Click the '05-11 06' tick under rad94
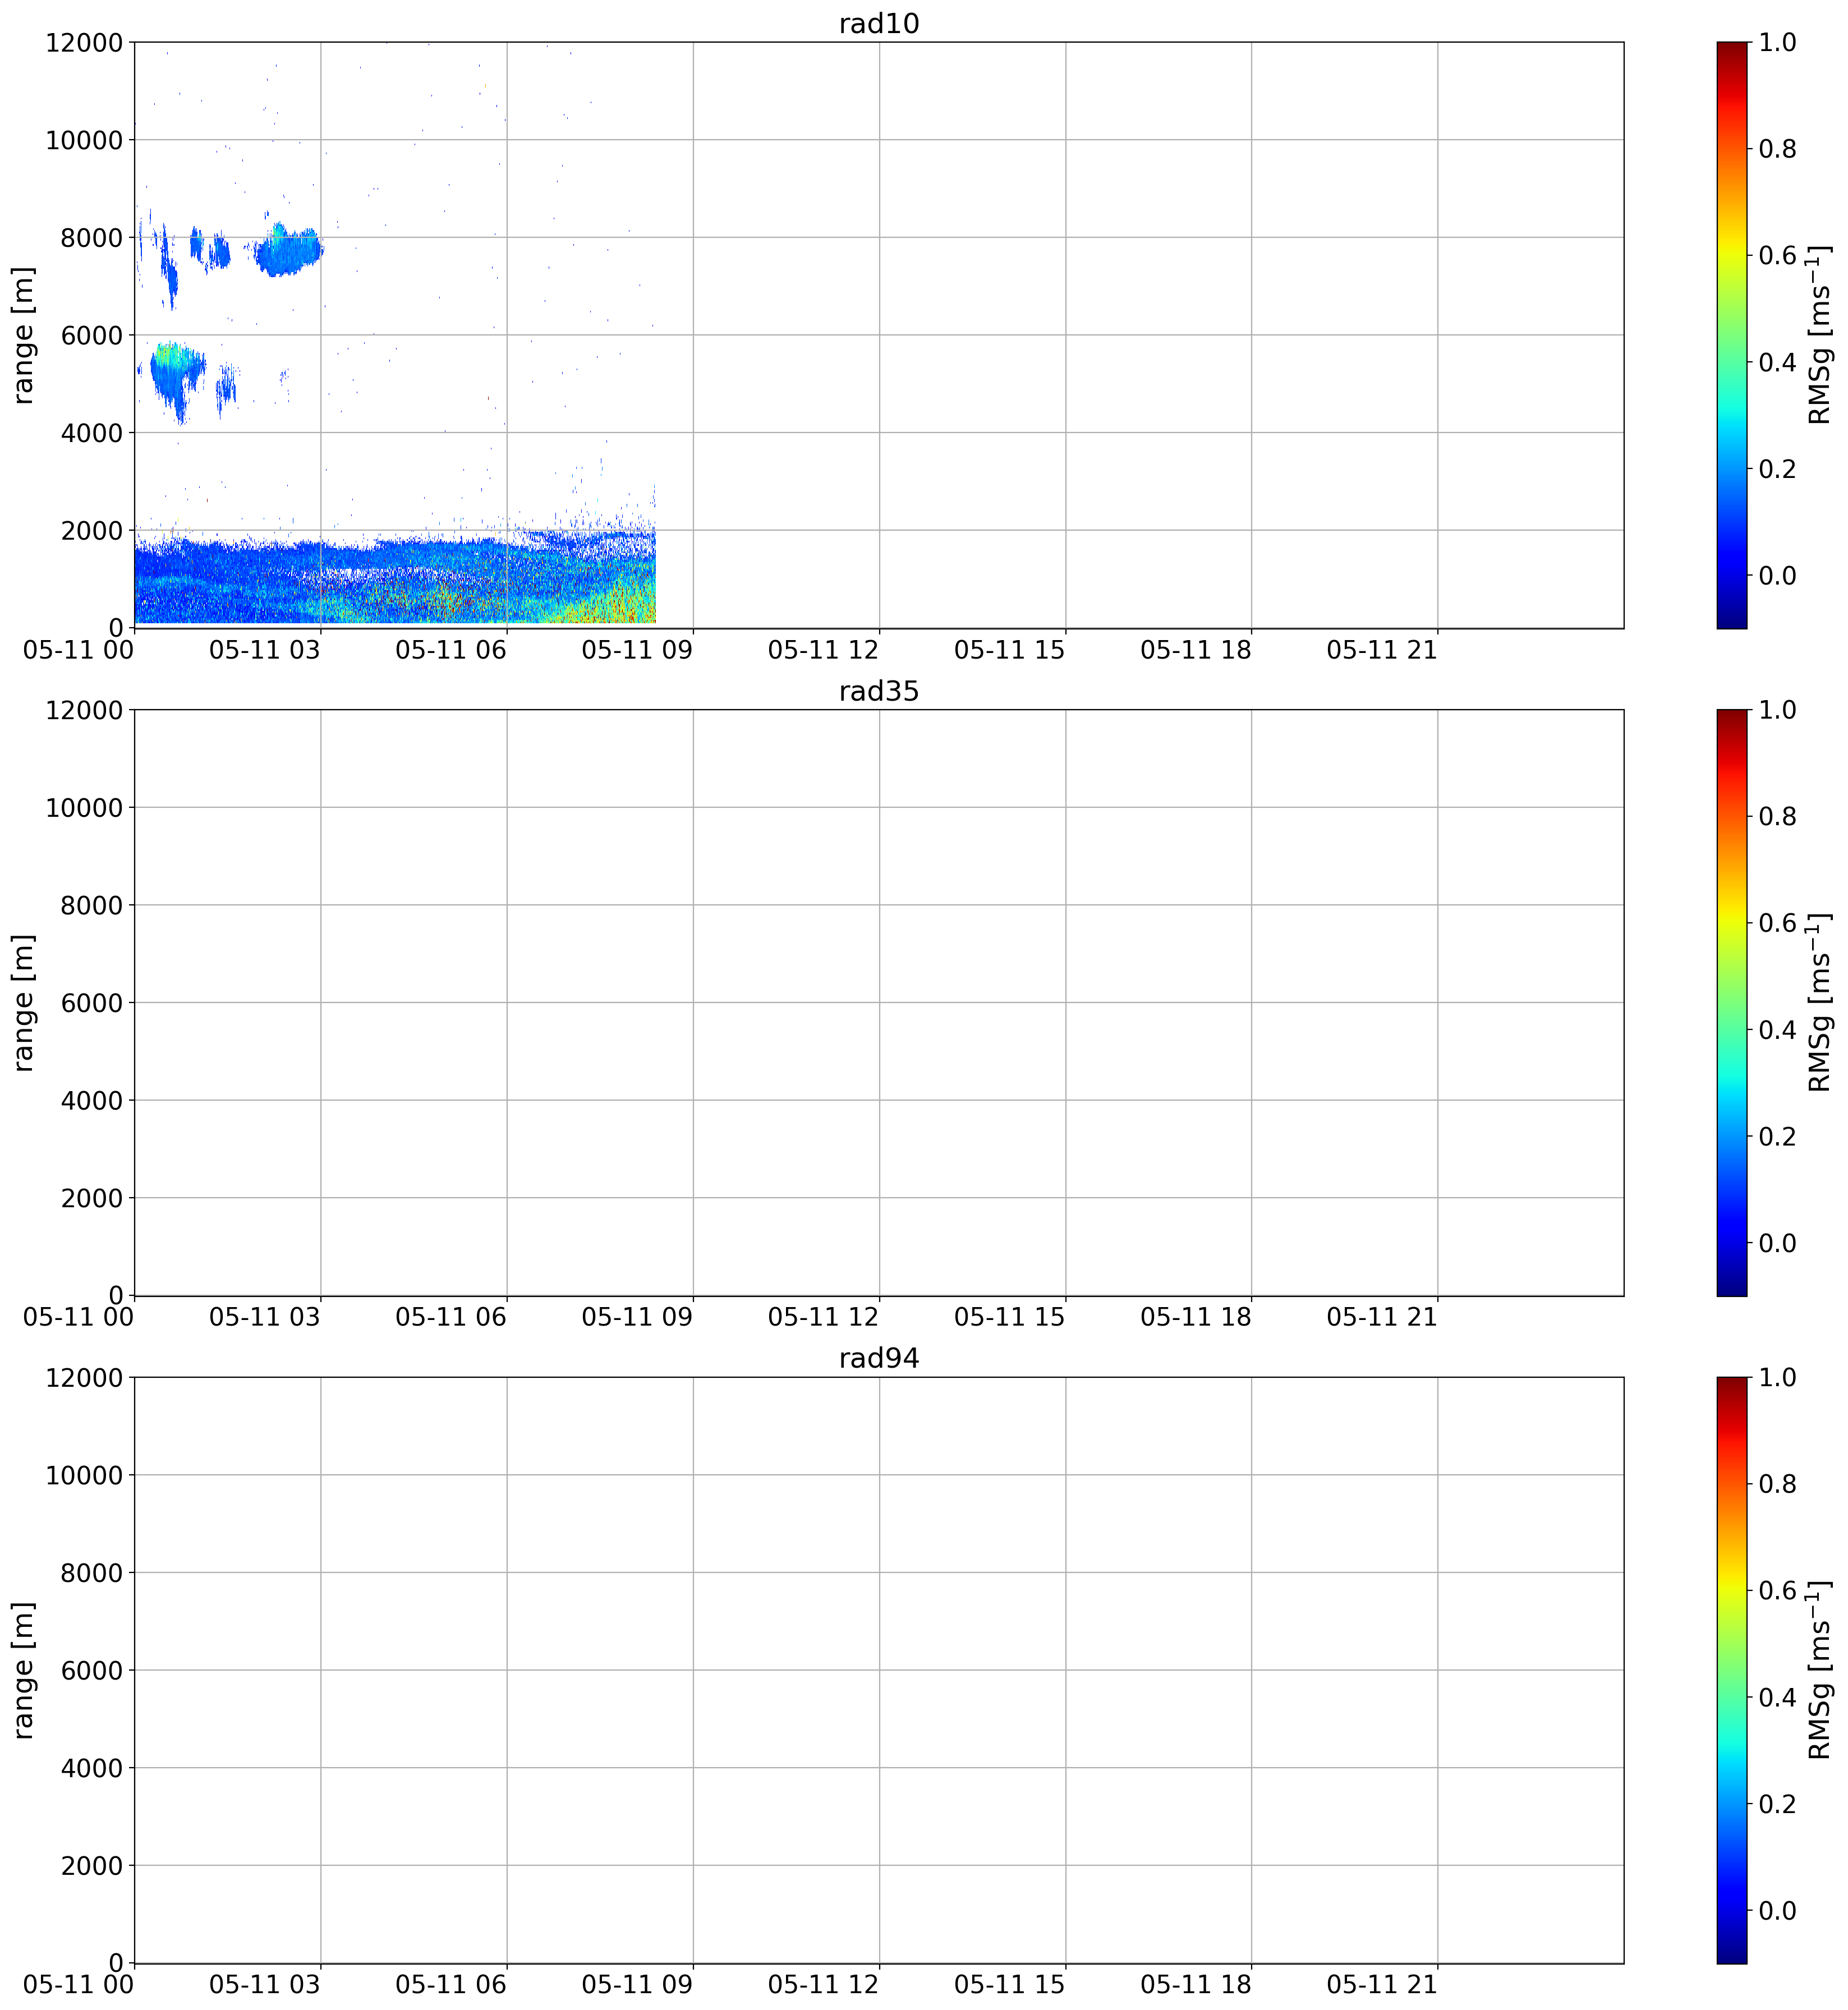1848x2010 pixels. pyautogui.click(x=451, y=1985)
